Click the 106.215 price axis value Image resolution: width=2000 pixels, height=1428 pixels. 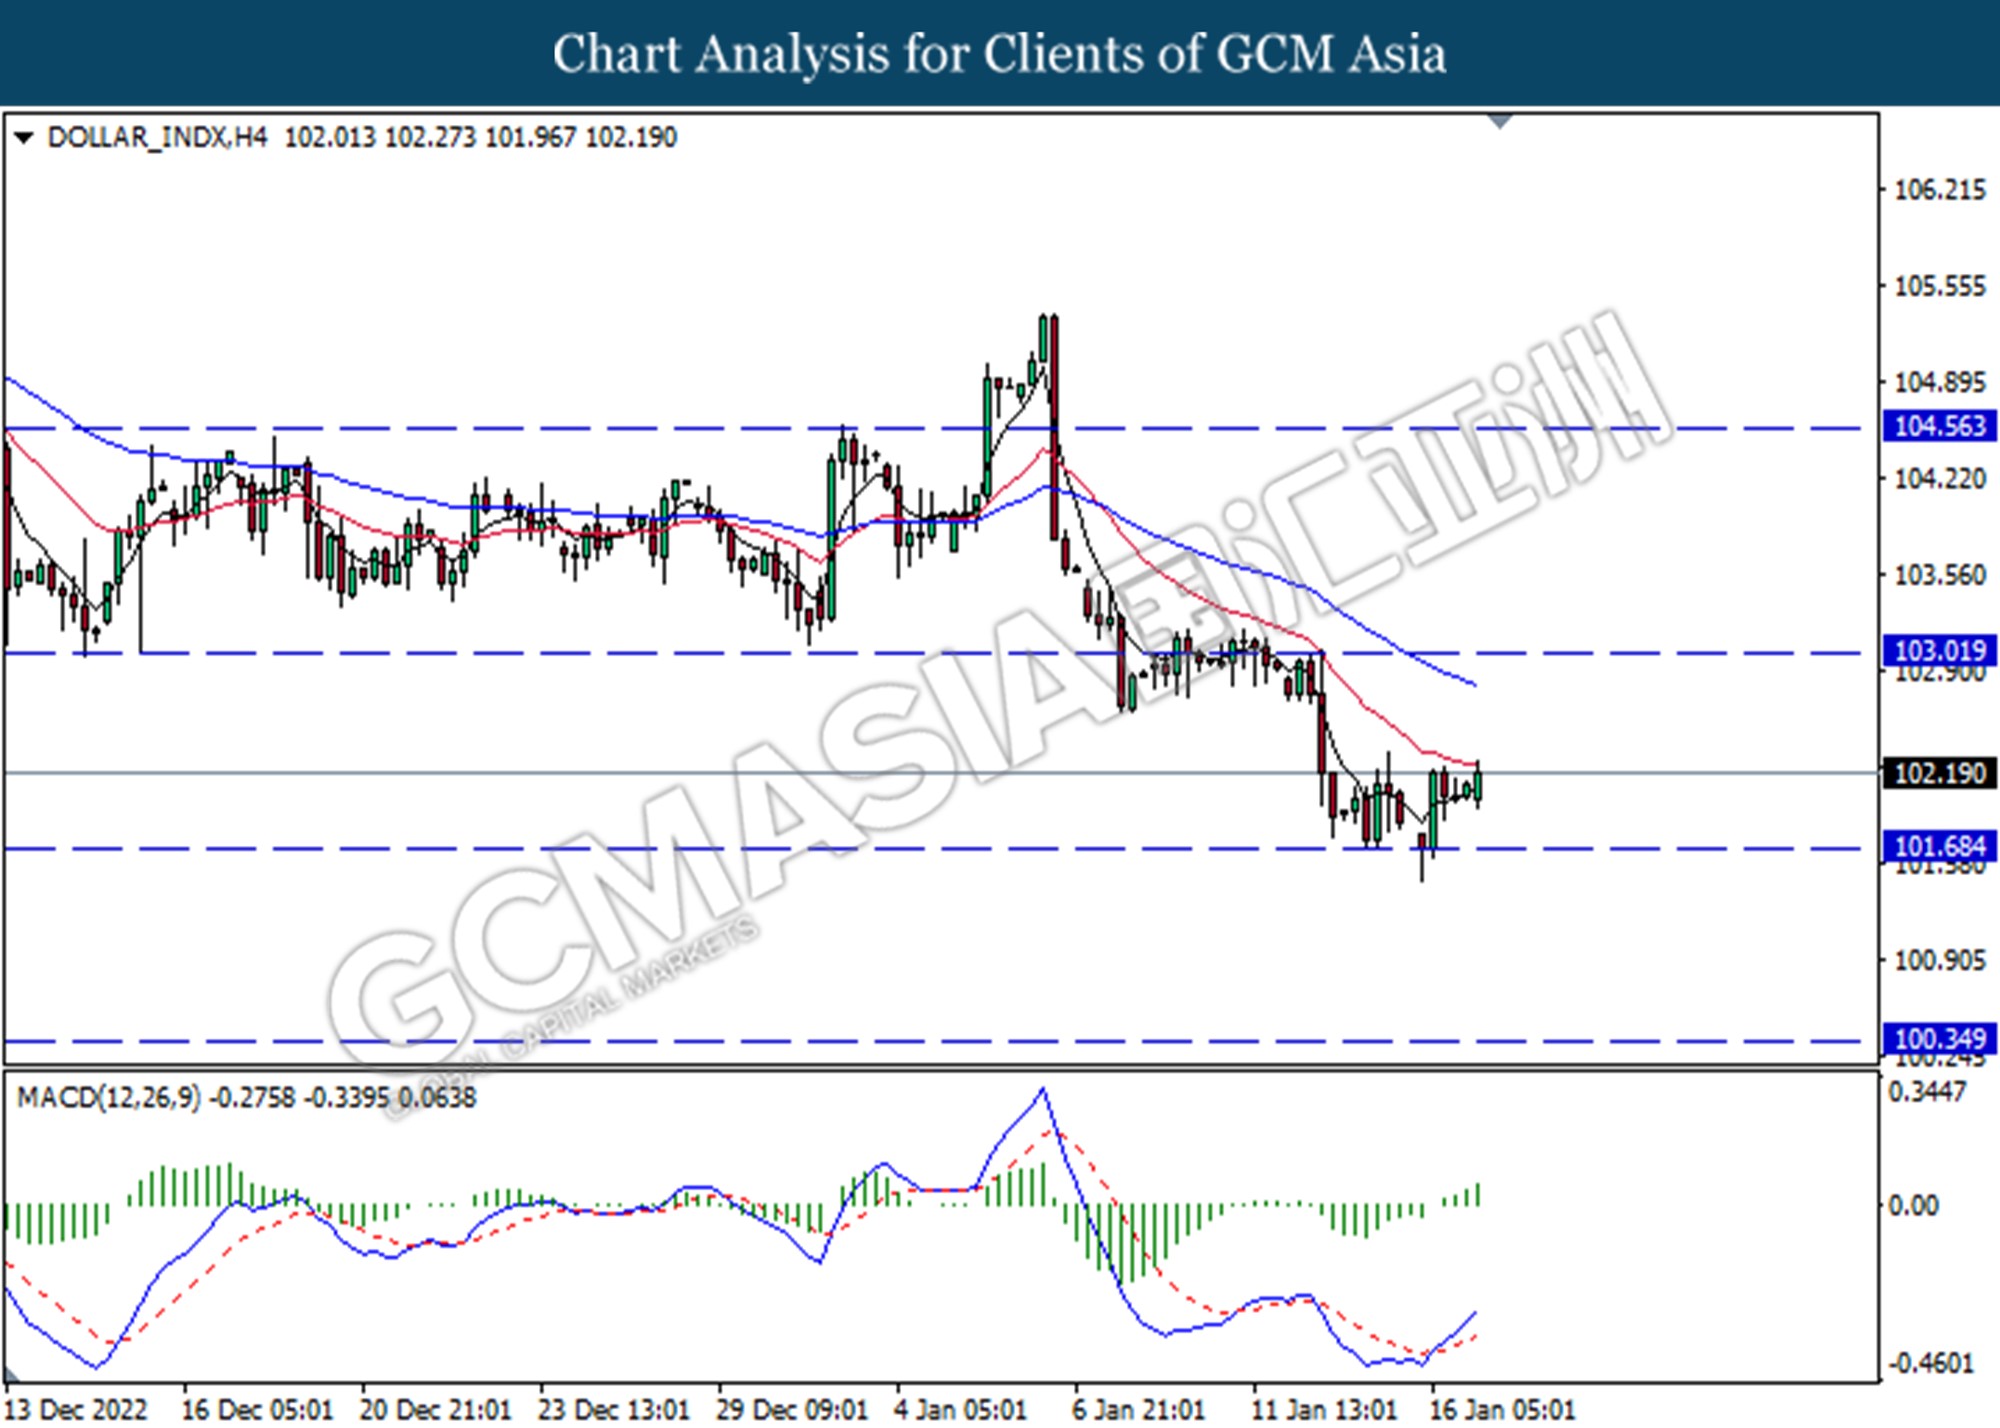[x=1940, y=190]
